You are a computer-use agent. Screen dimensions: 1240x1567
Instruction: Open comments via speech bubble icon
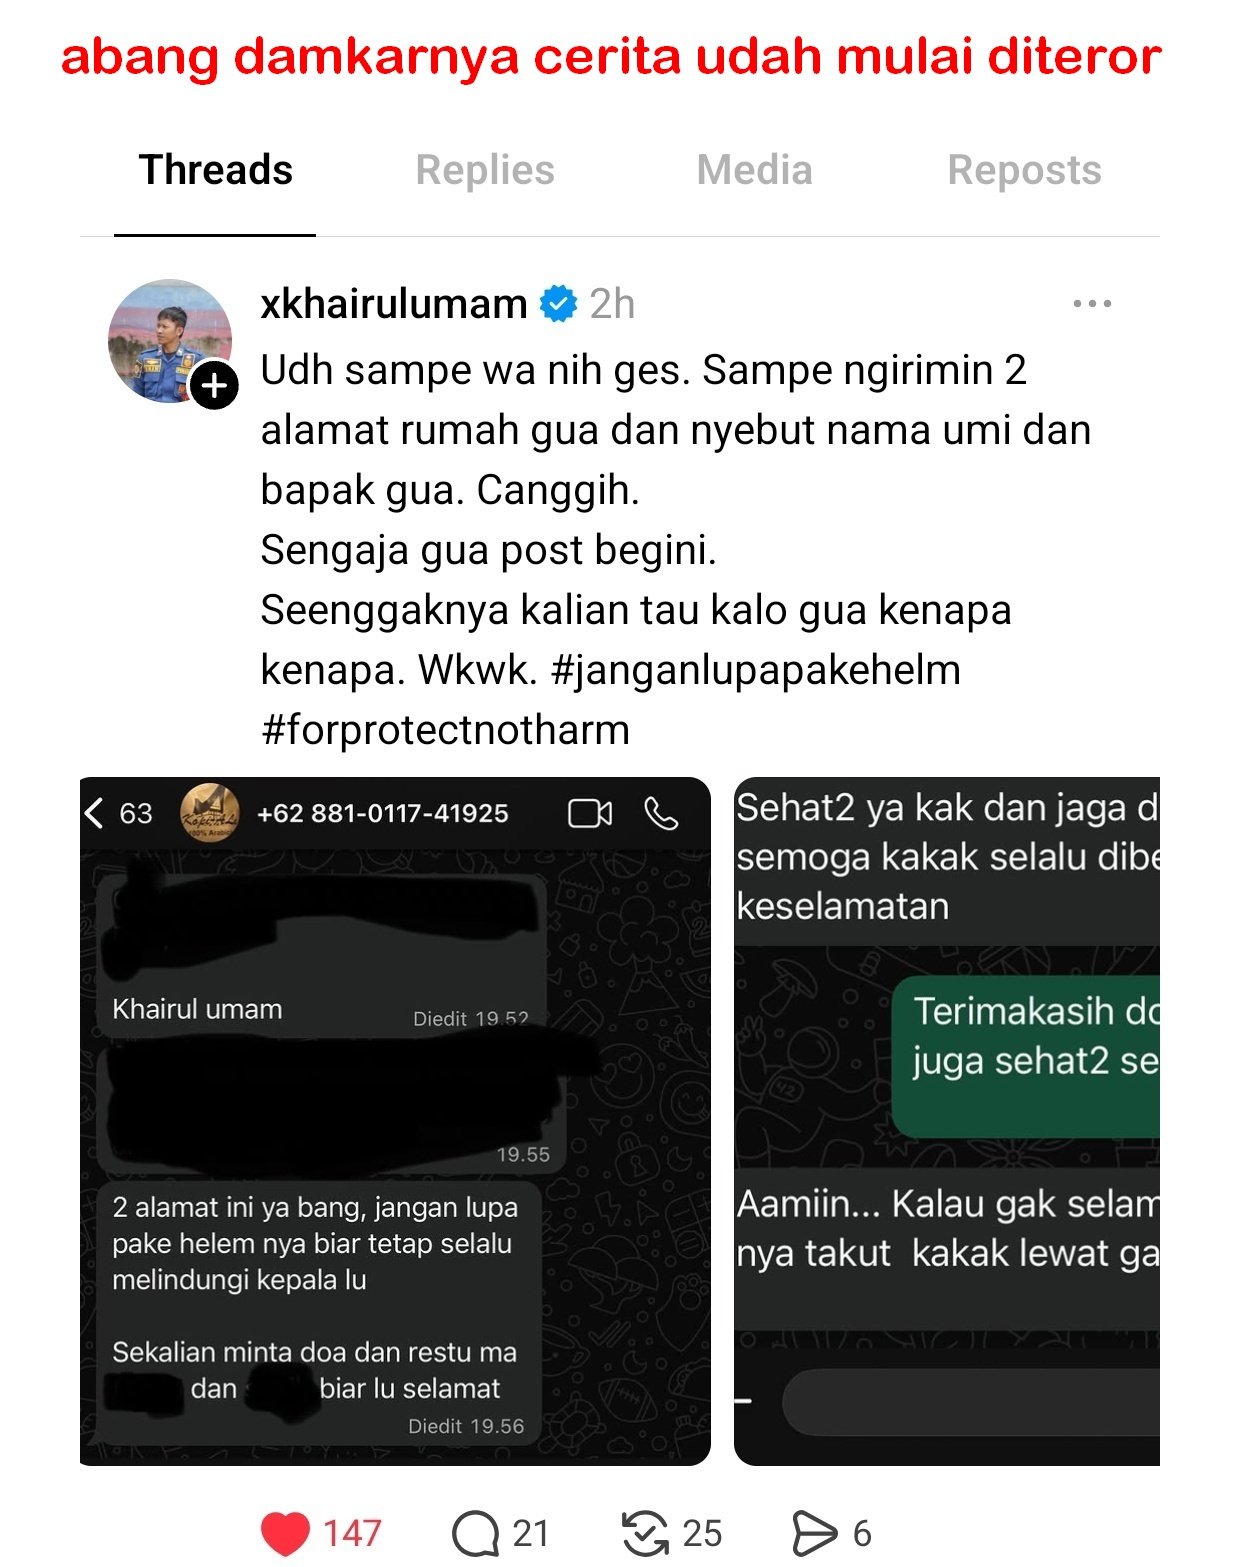pos(475,1533)
